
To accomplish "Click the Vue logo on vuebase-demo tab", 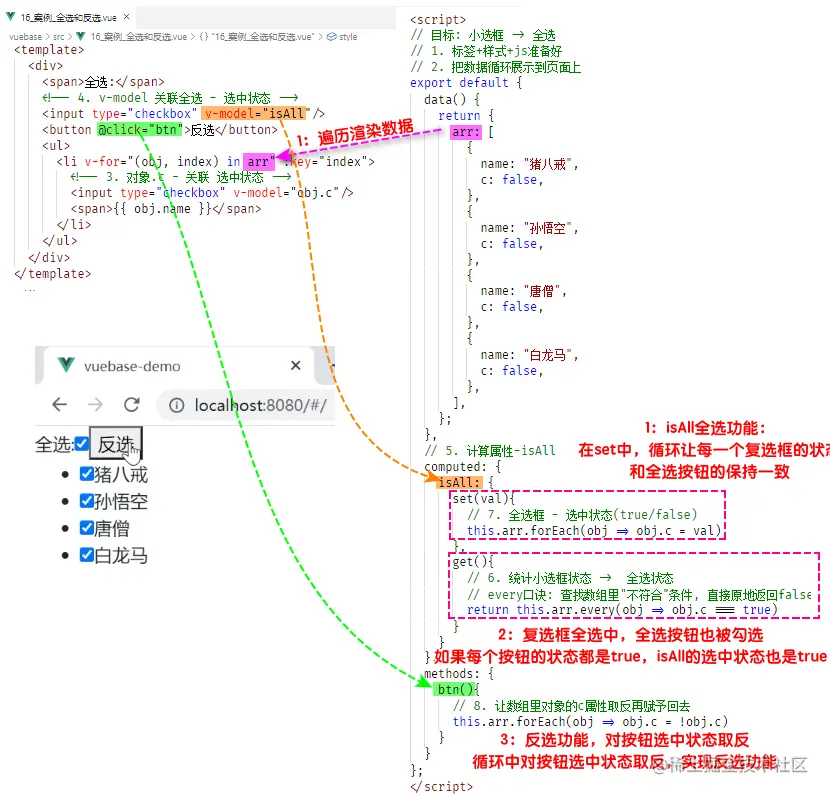I will point(66,365).
